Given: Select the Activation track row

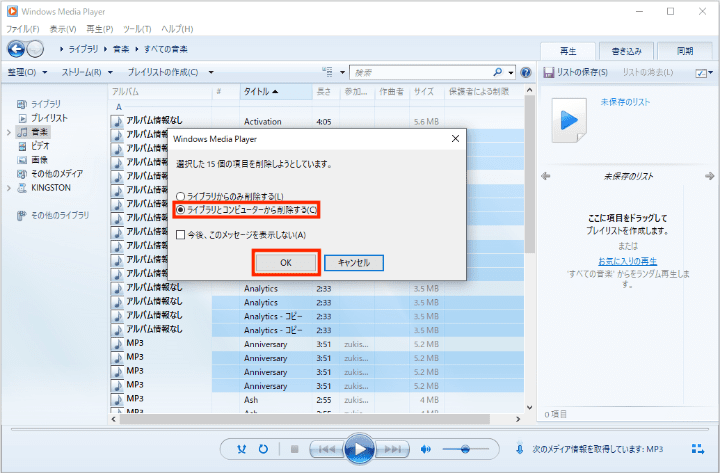Looking at the screenshot, I should (317, 122).
